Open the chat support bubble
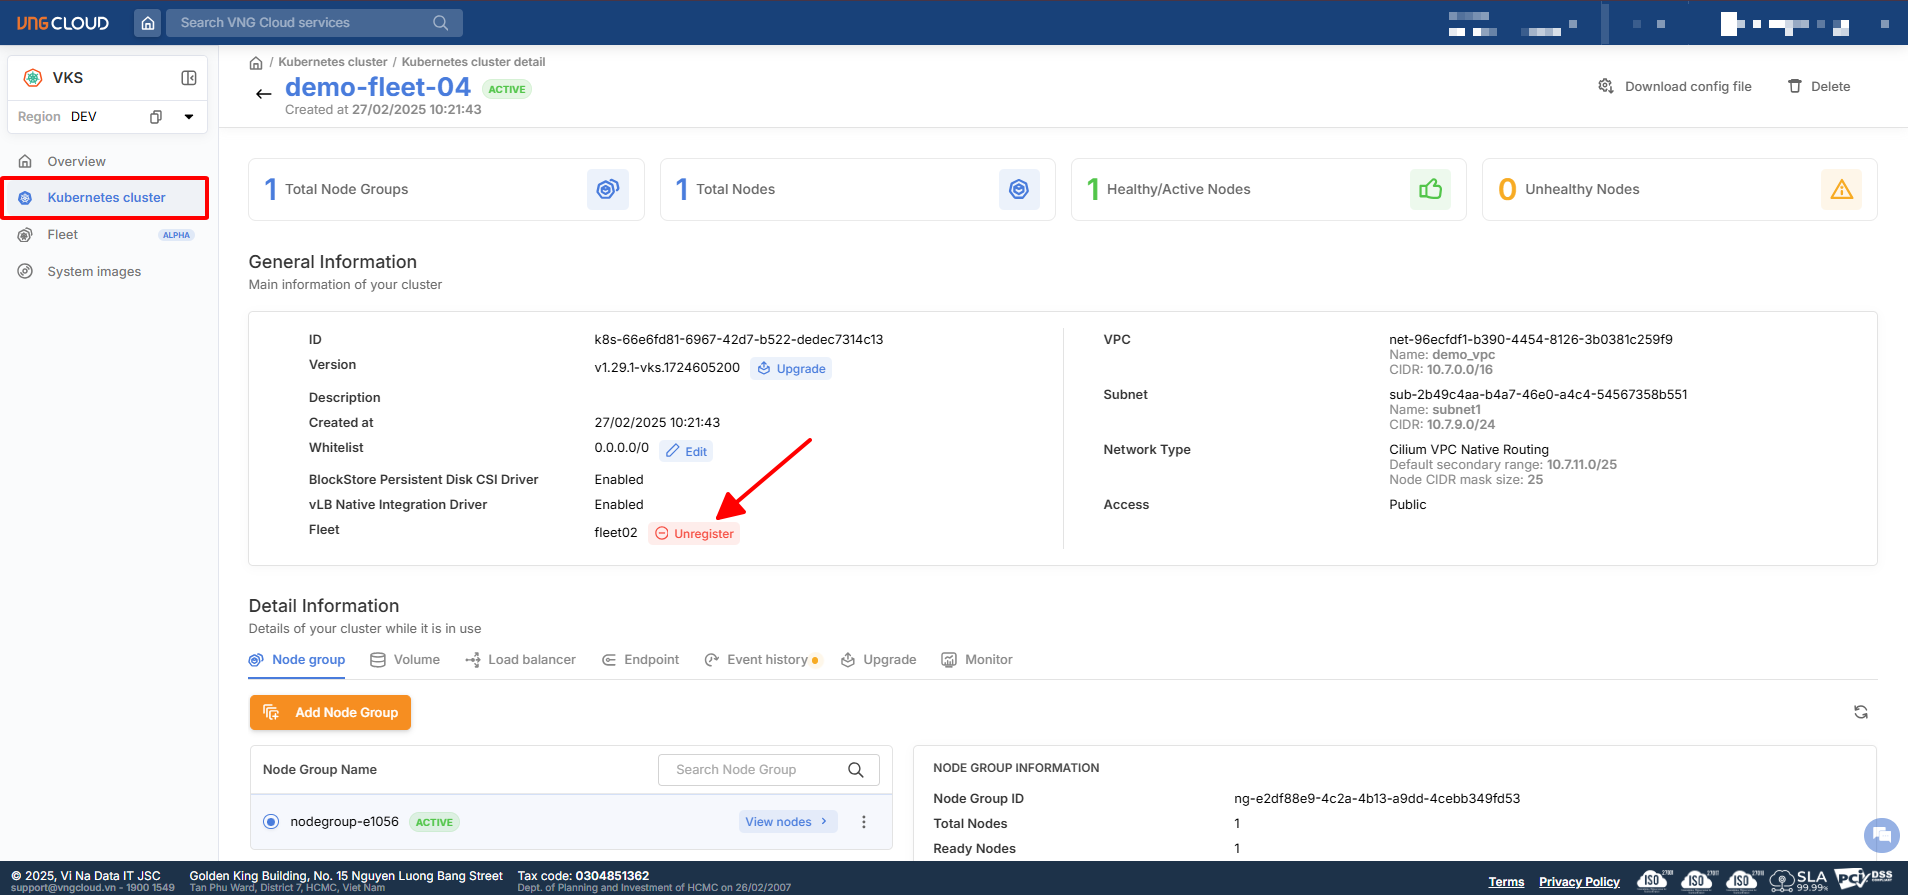Screen dimensions: 1908x895 point(1881,834)
